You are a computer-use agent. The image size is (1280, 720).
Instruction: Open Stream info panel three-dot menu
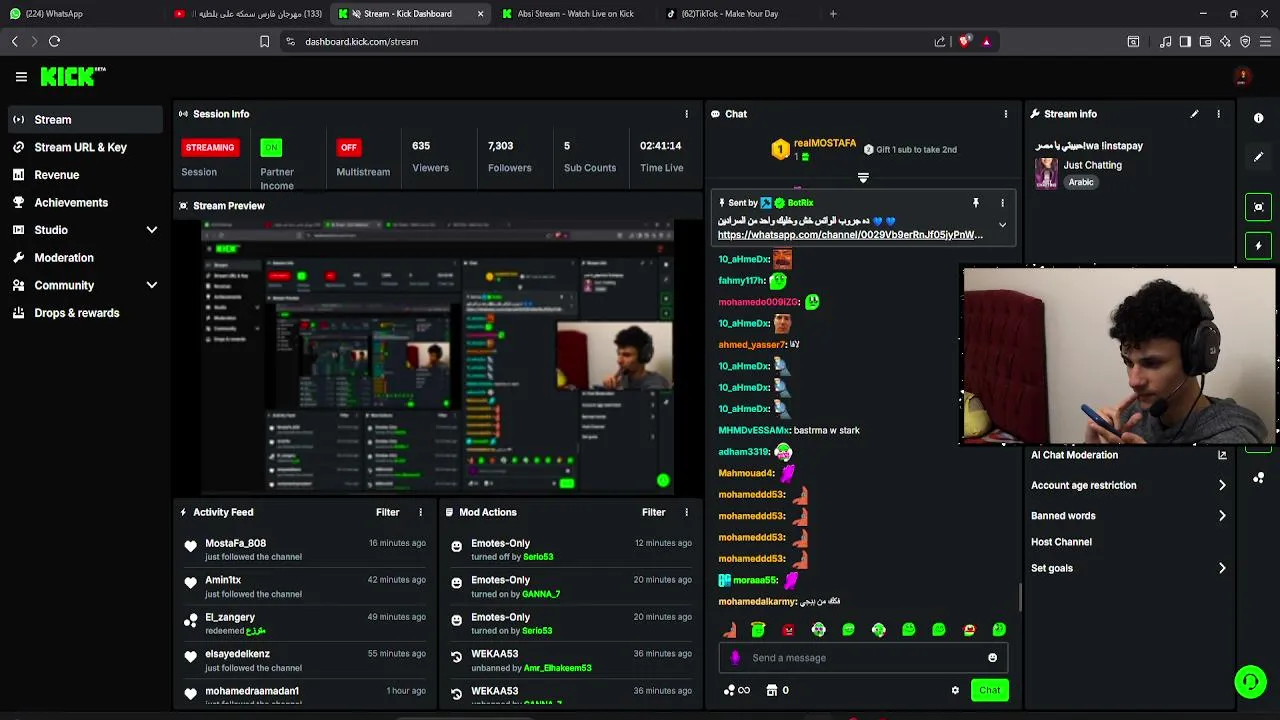pyautogui.click(x=1218, y=114)
